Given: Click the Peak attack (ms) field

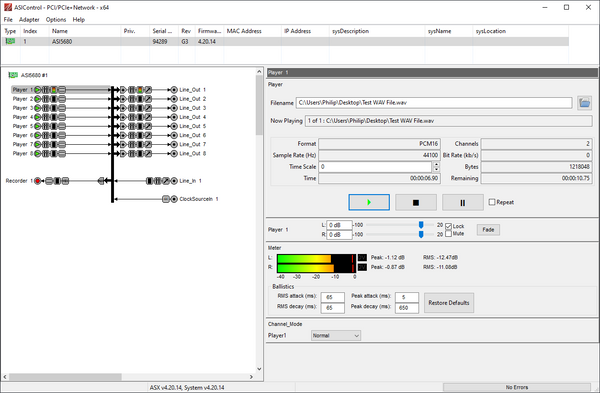Looking at the screenshot, I should [x=407, y=297].
